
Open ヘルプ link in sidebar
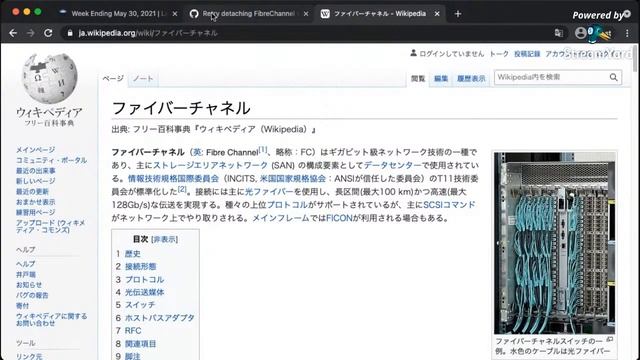pyautogui.click(x=26, y=264)
